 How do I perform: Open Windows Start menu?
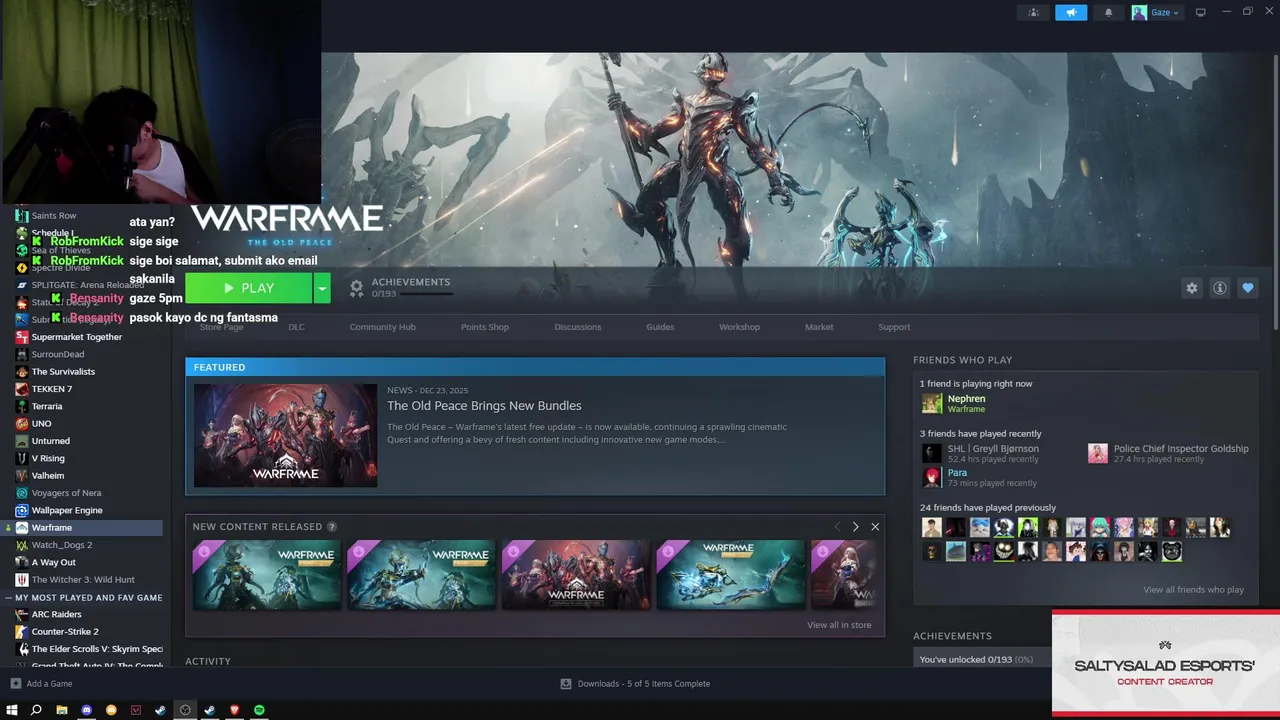12,710
